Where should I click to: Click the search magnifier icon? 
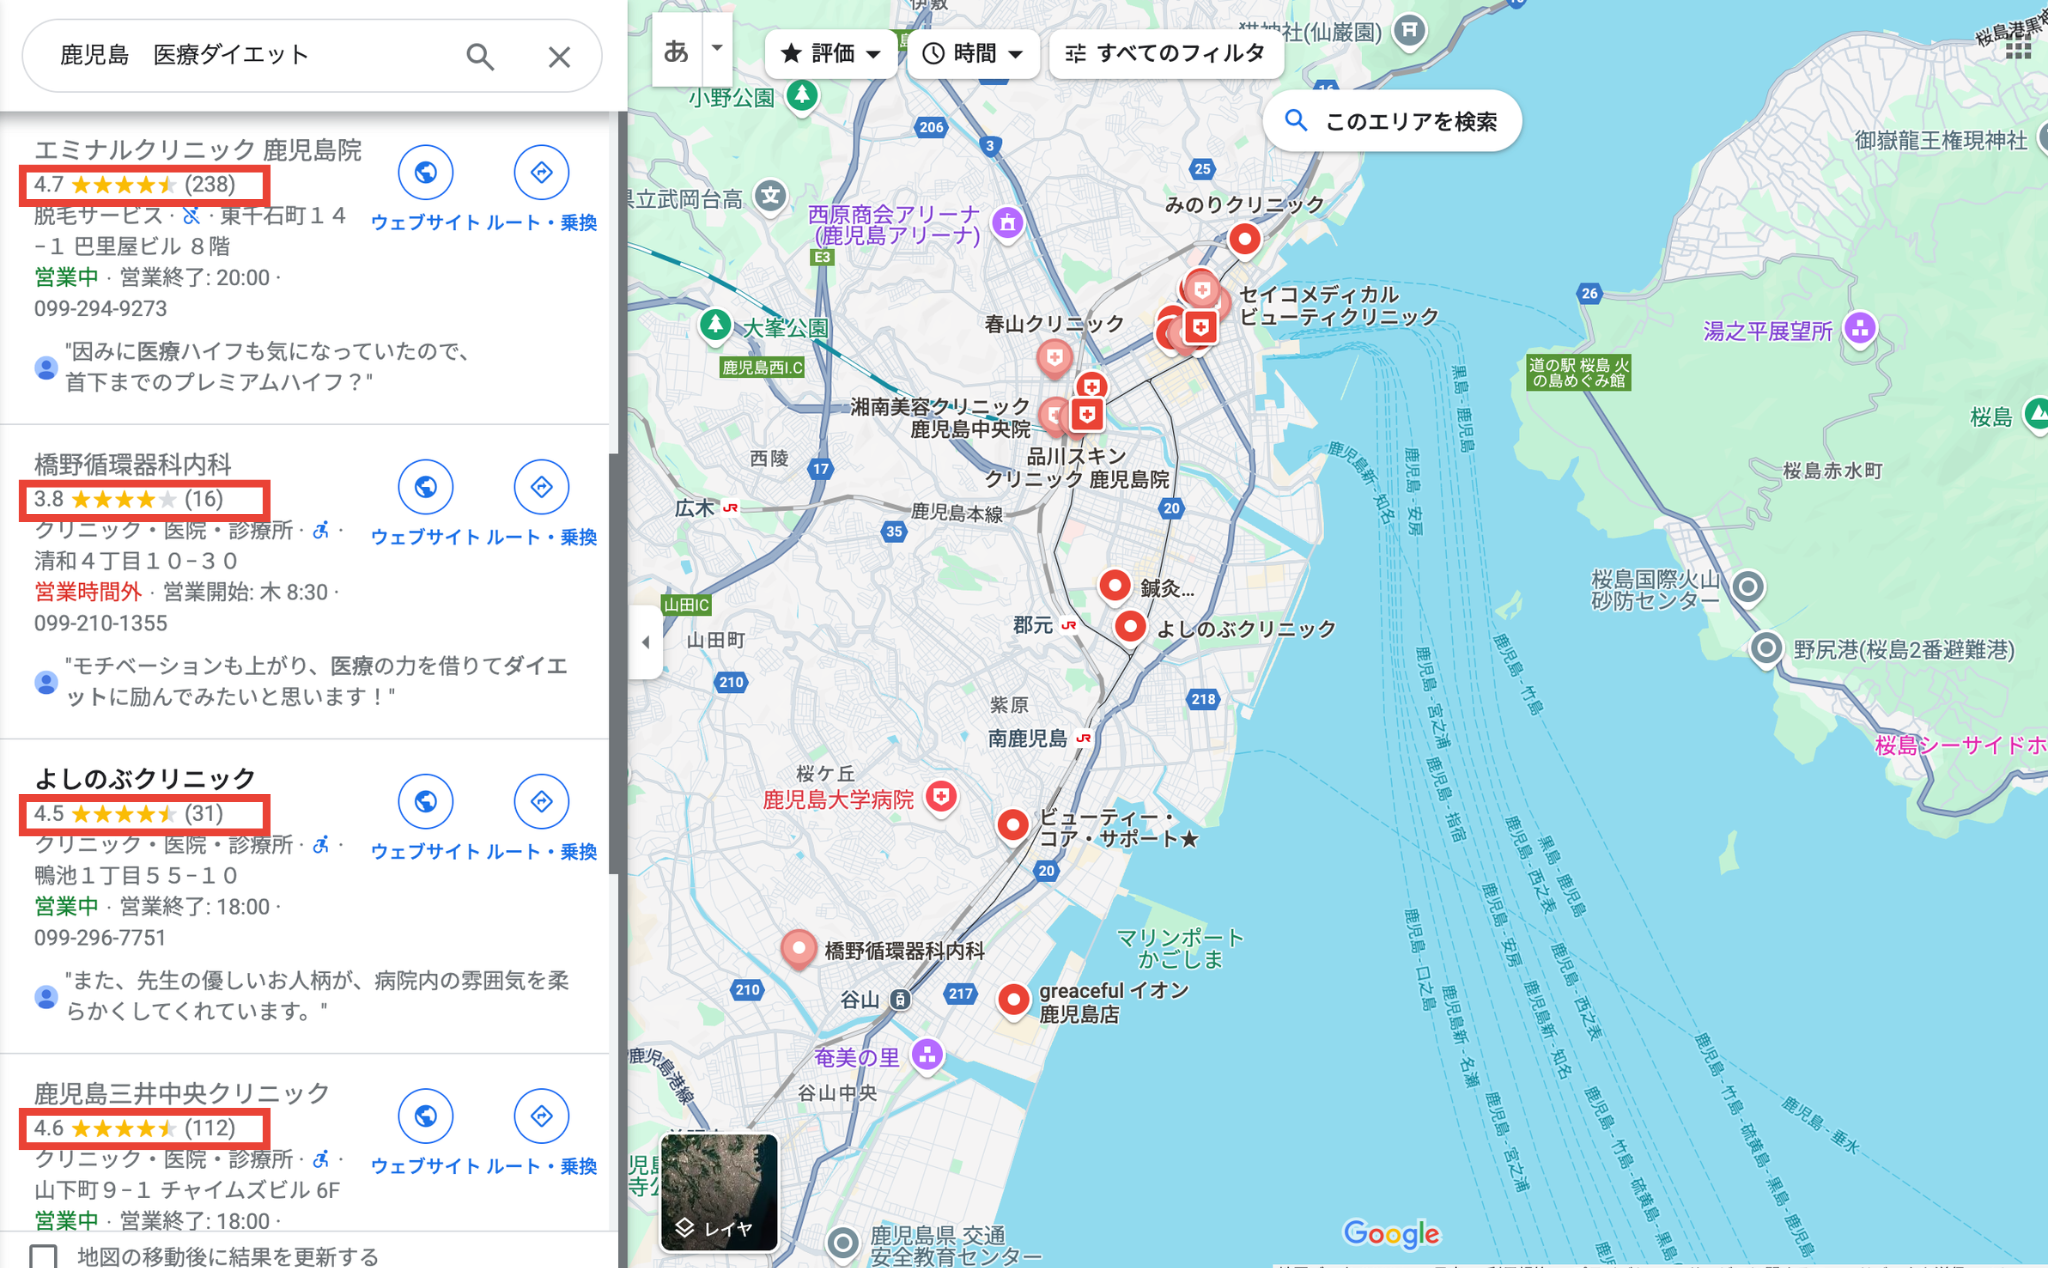480,56
